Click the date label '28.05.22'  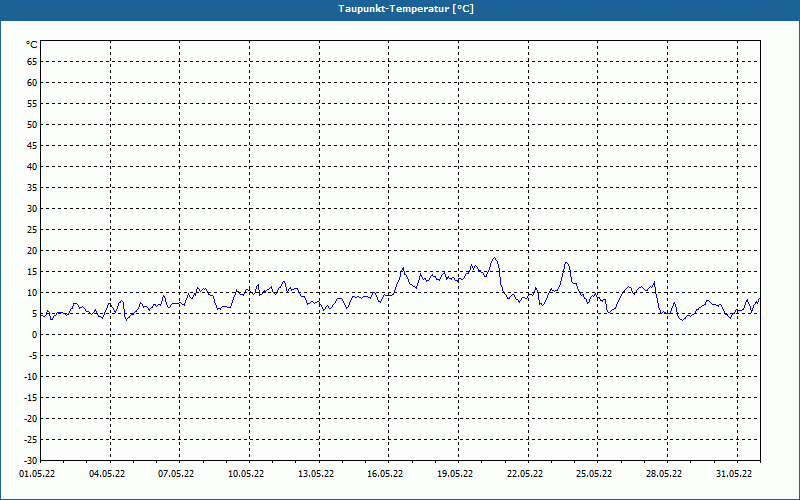click(664, 474)
